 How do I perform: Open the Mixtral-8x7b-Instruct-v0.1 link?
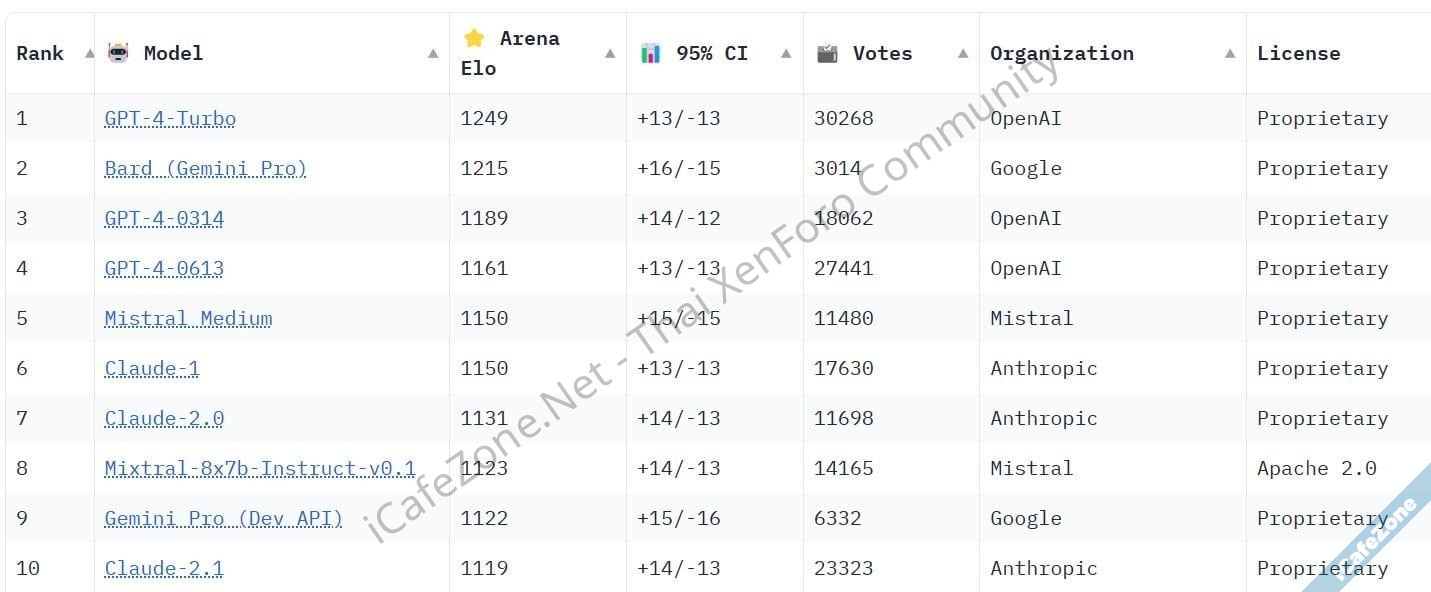pyautogui.click(x=260, y=468)
